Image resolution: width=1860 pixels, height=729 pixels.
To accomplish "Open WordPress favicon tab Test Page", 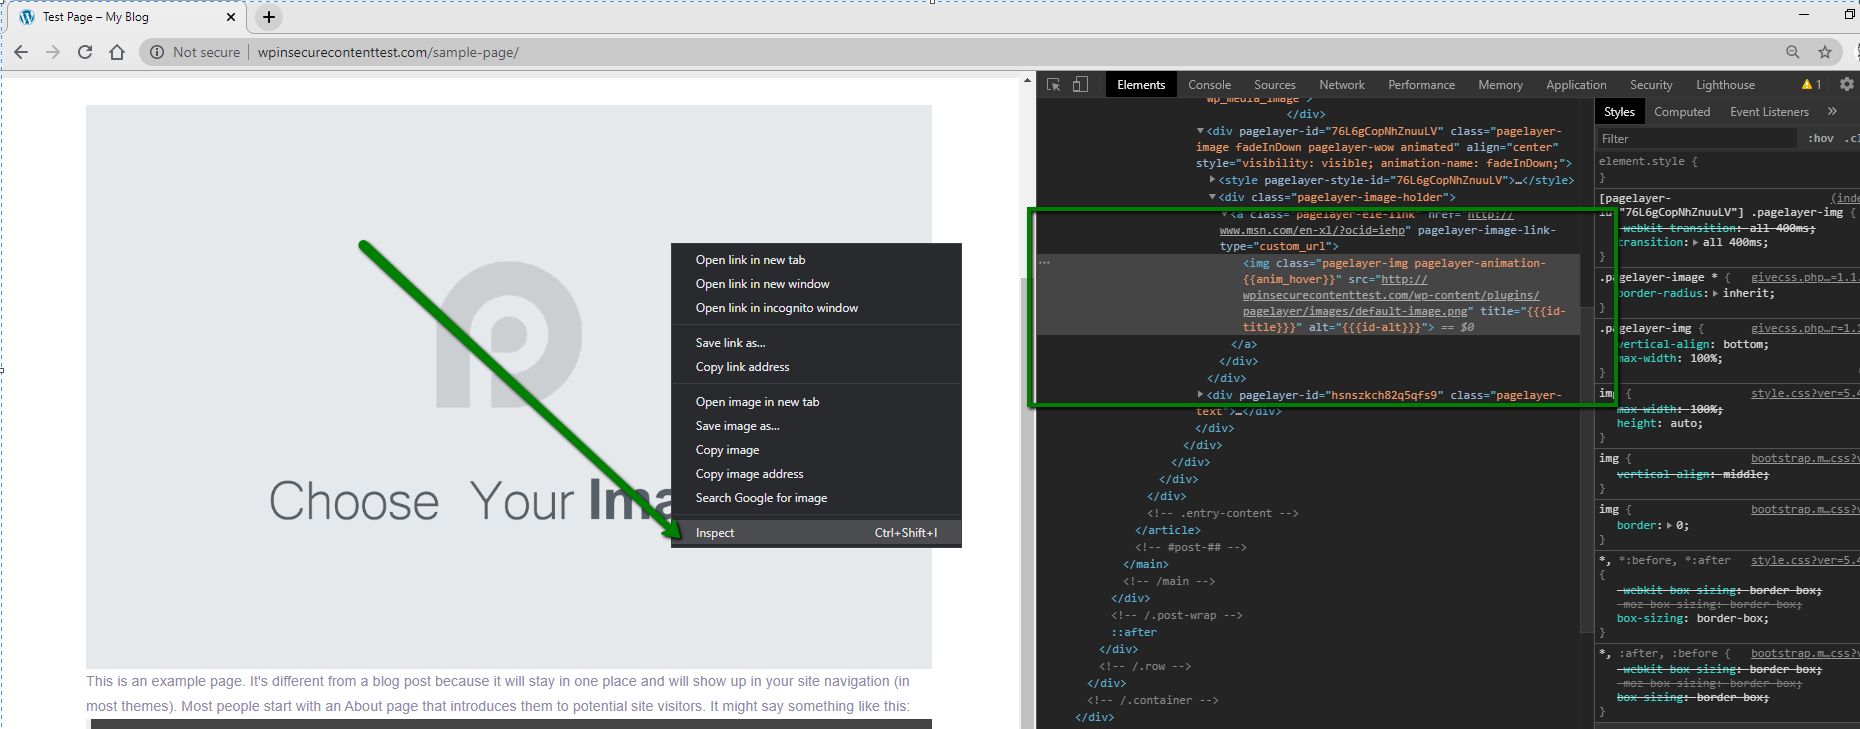I will pos(27,17).
